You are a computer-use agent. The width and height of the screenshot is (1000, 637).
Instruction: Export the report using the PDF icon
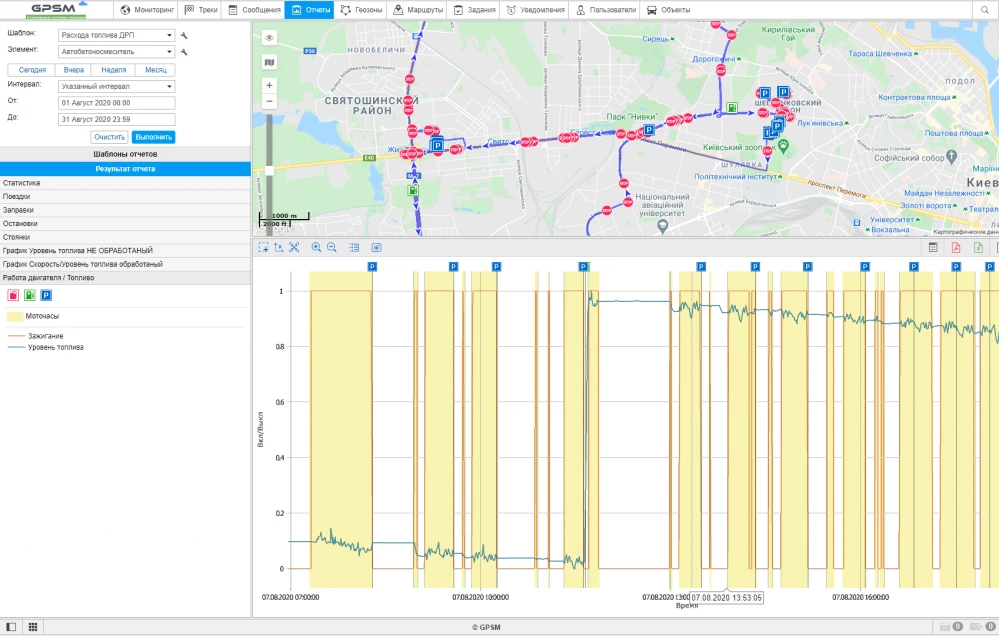(x=956, y=247)
